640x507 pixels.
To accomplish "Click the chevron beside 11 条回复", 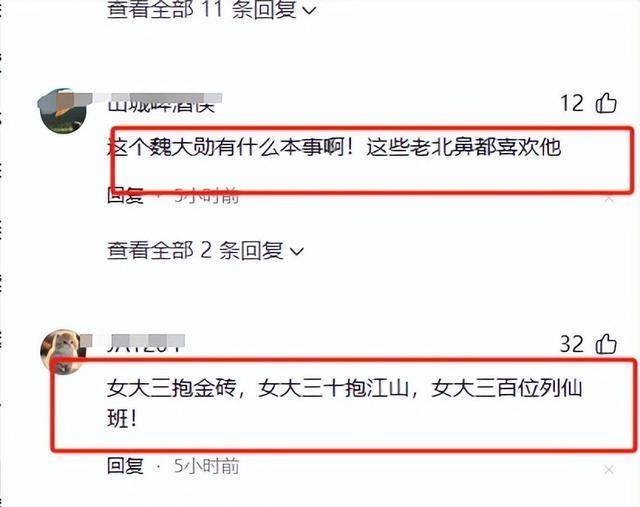I will [310, 11].
